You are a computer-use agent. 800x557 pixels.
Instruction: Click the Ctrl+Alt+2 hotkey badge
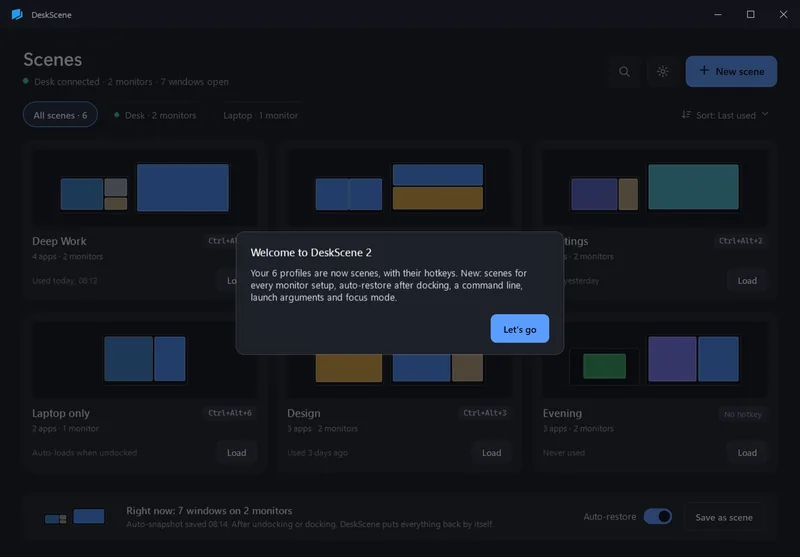(740, 241)
